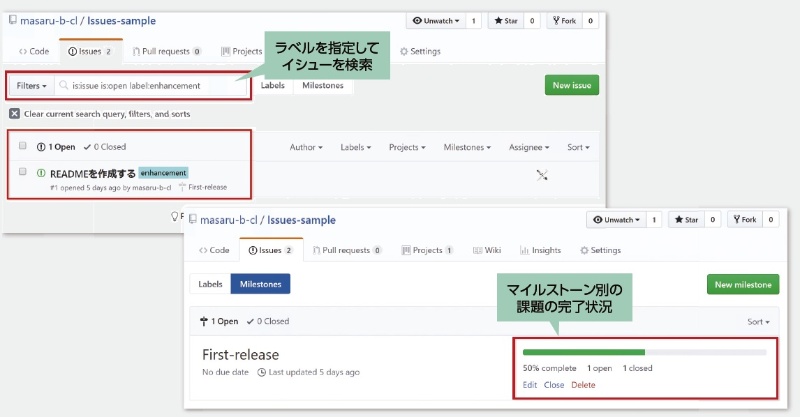Image resolution: width=800 pixels, height=417 pixels.
Task: Switch to Code tab in front window
Action: (x=214, y=251)
